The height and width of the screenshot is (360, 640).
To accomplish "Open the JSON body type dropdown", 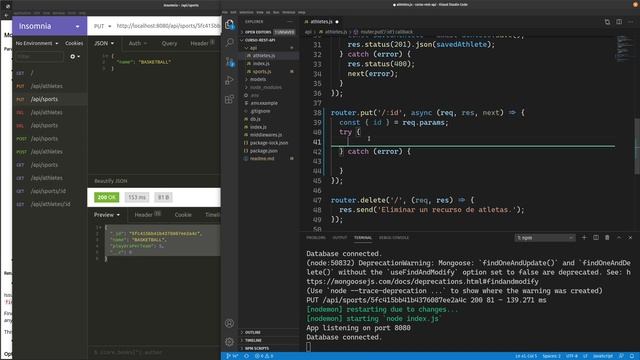I will [104, 43].
